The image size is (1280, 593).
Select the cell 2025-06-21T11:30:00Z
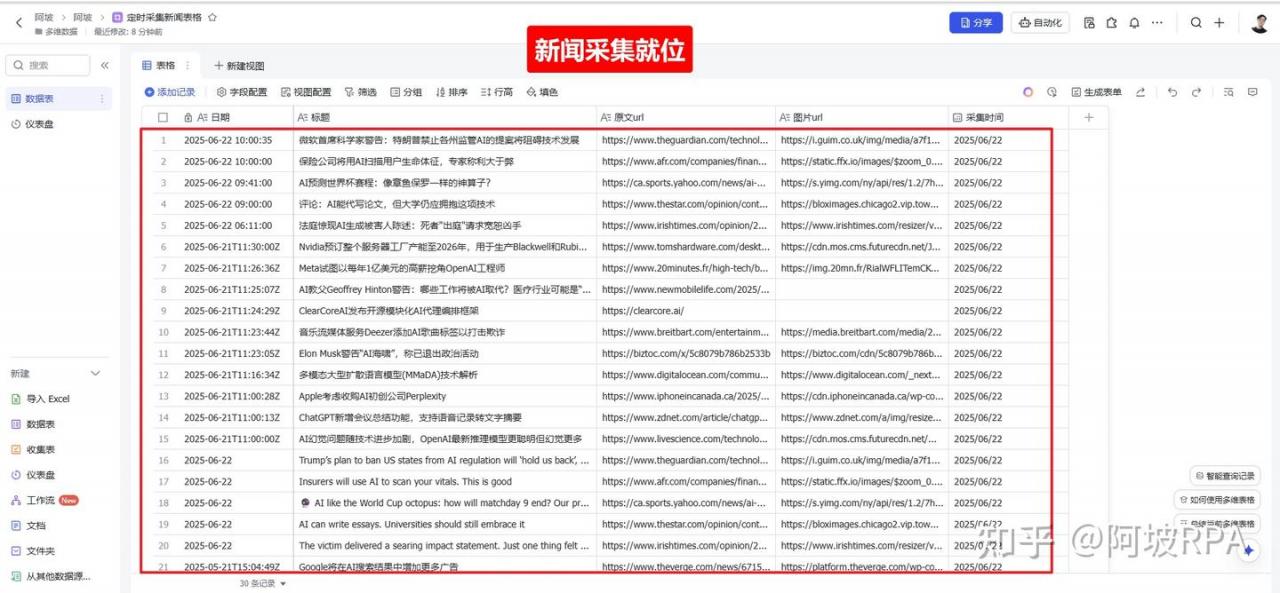click(x=235, y=247)
